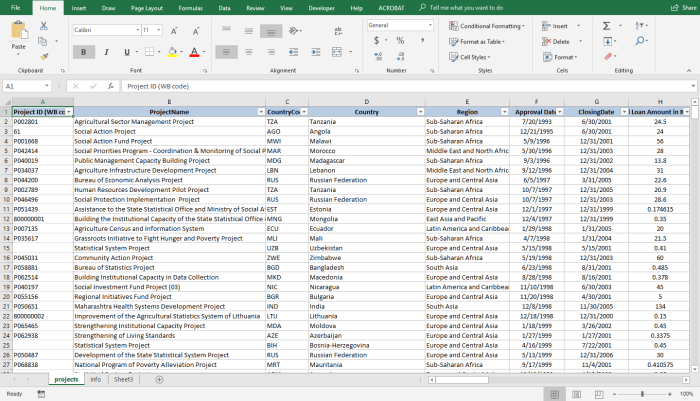The height and width of the screenshot is (401, 700).
Task: Switch to Page Layout view icon
Action: (577, 394)
